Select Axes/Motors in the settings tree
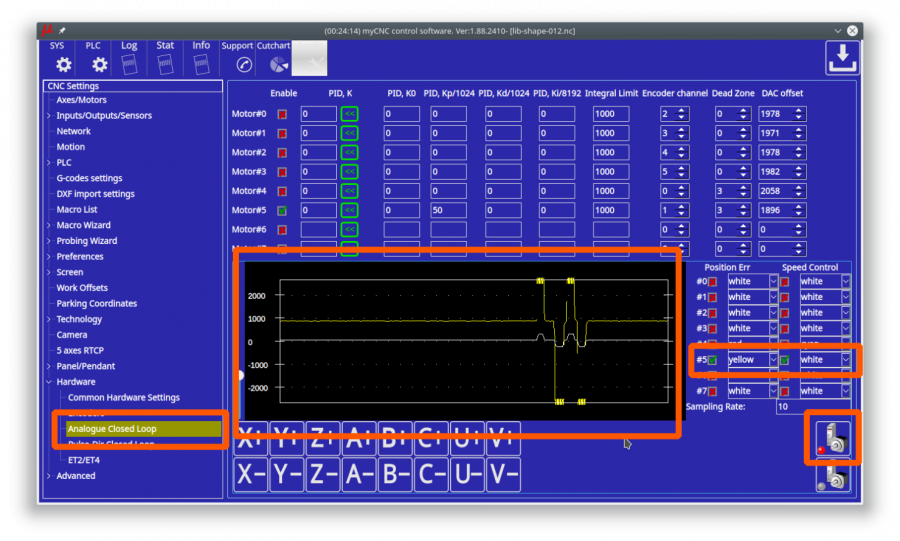Viewport: 900px width, 541px height. coord(81,100)
